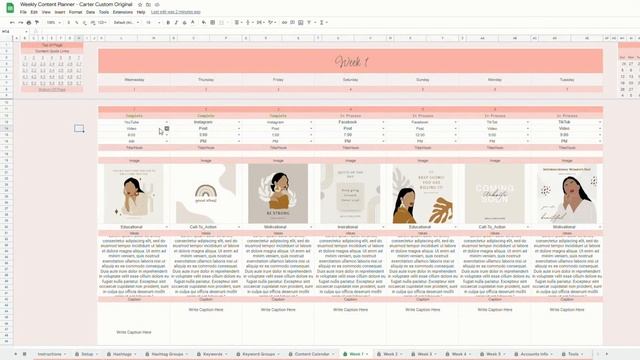Click the Insert link icon

(284, 22)
